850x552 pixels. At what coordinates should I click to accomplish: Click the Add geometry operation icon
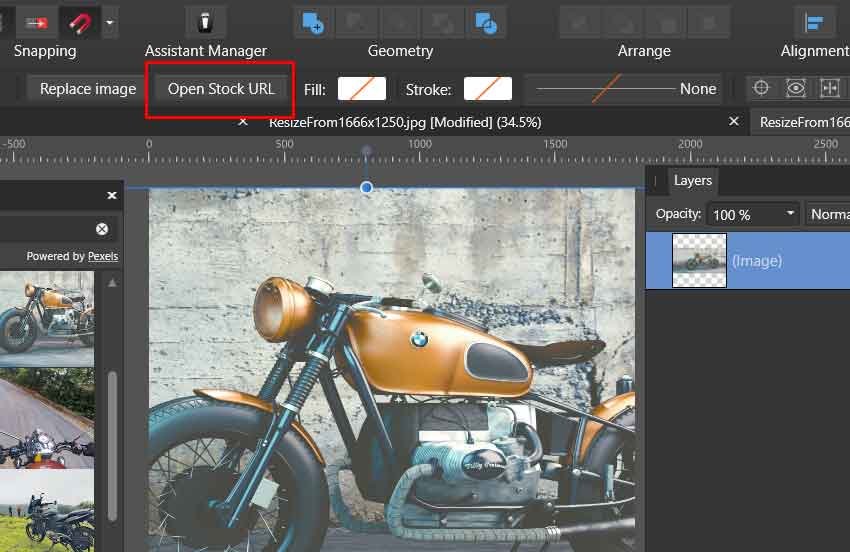pos(313,23)
